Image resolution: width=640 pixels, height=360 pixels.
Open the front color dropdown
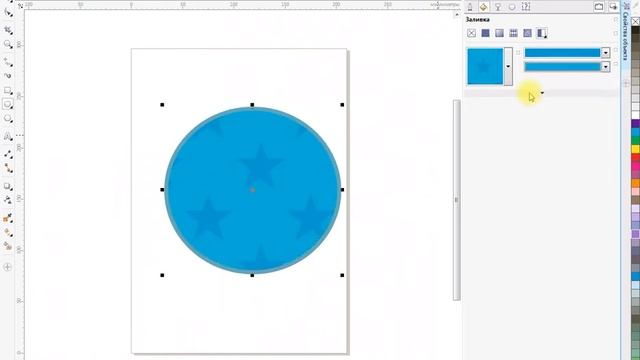coord(606,53)
